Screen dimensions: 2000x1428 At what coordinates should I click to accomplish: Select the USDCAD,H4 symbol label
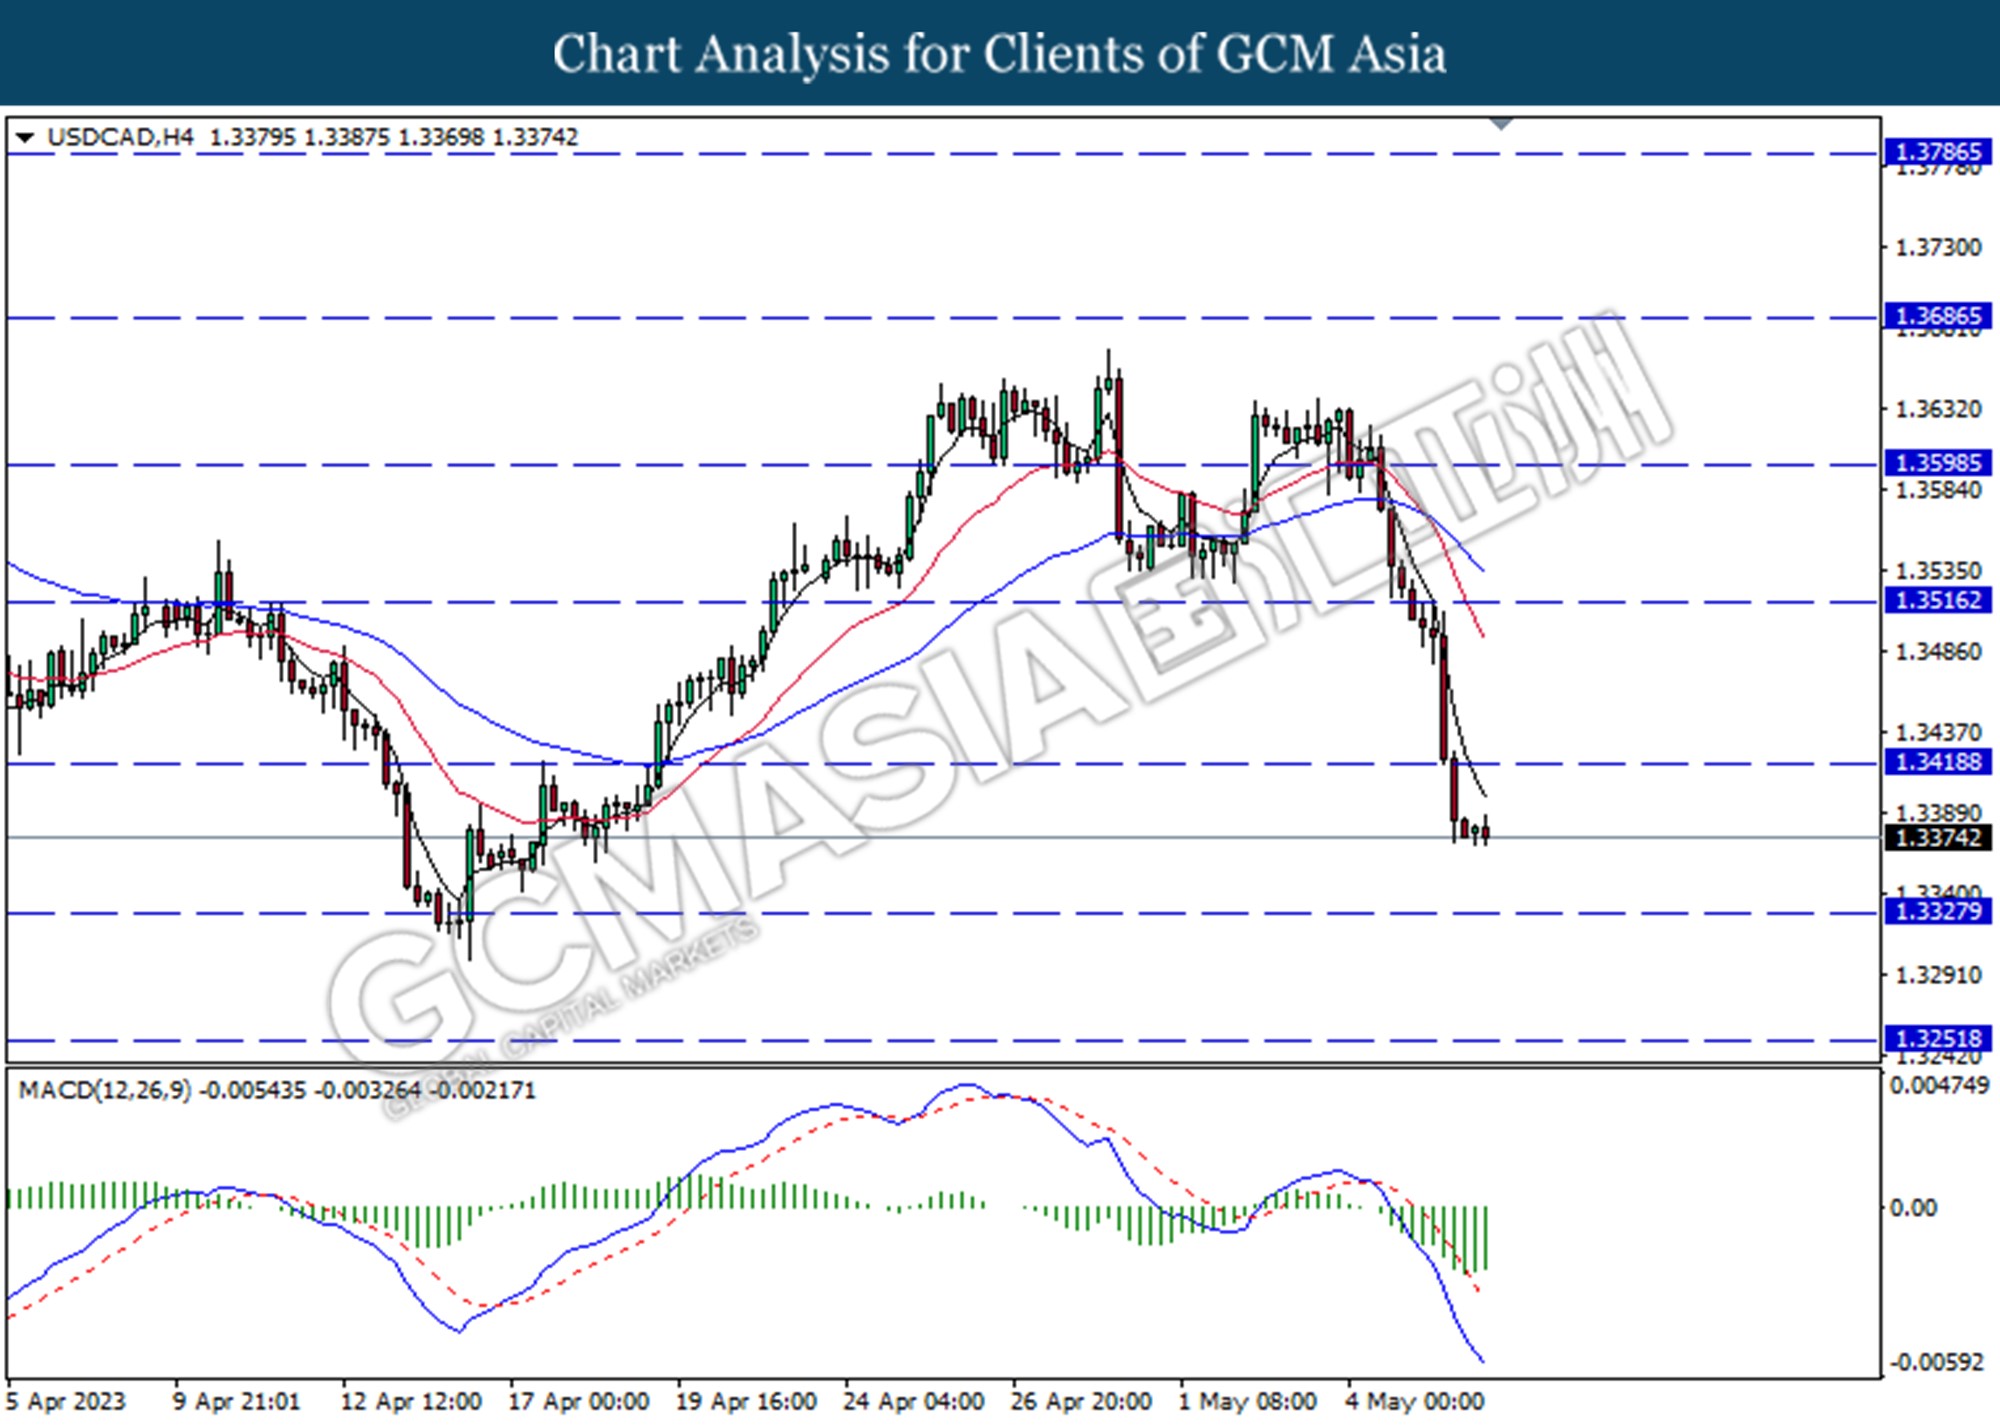120,137
